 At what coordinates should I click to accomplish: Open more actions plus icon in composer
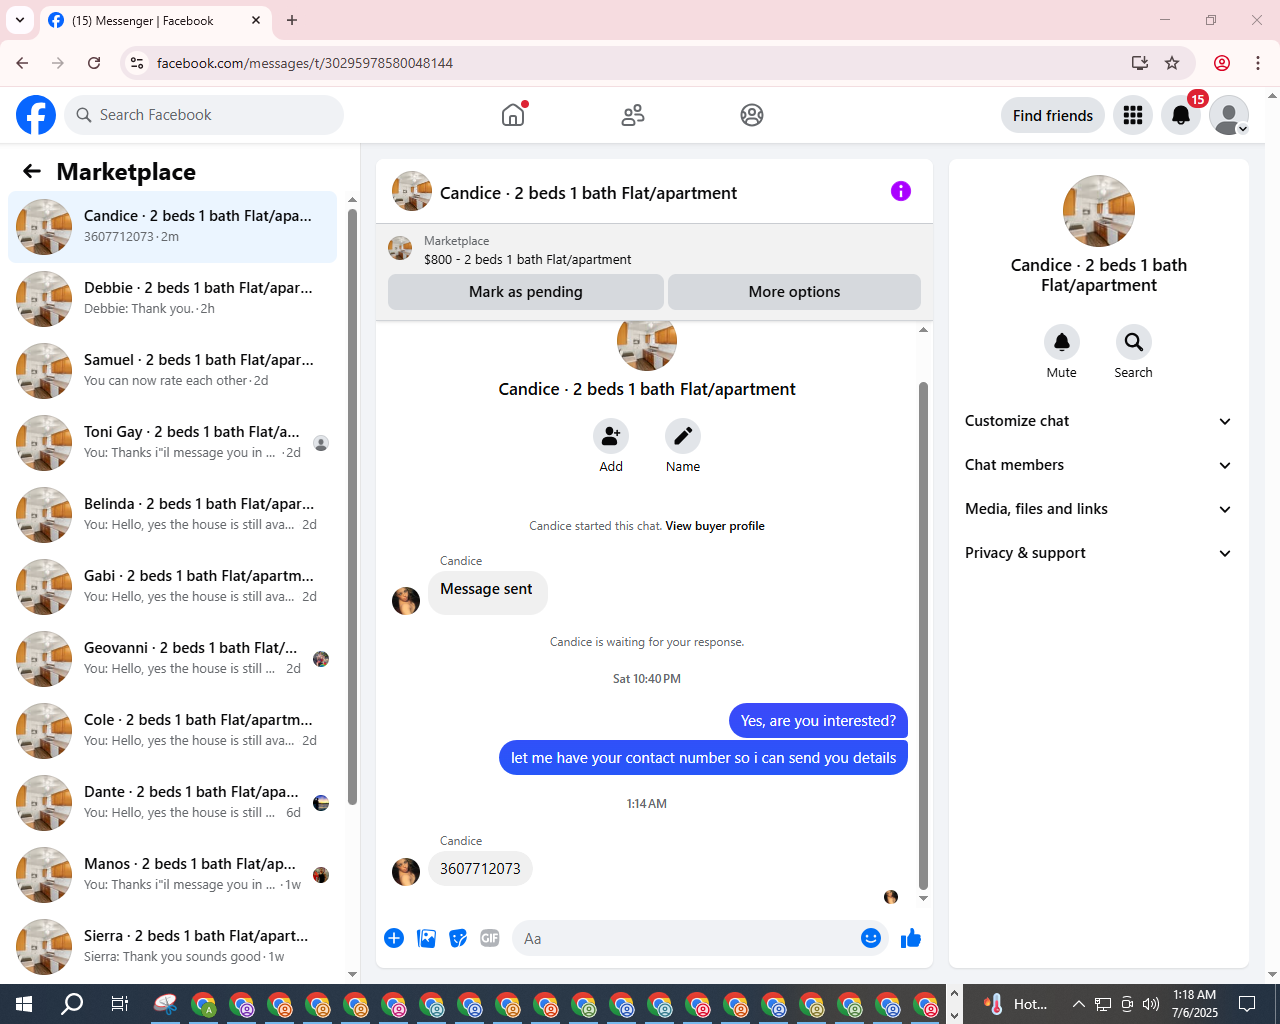tap(394, 938)
